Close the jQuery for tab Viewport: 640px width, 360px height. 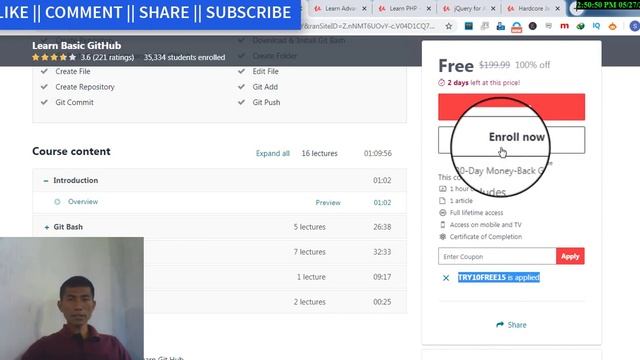pyautogui.click(x=493, y=9)
